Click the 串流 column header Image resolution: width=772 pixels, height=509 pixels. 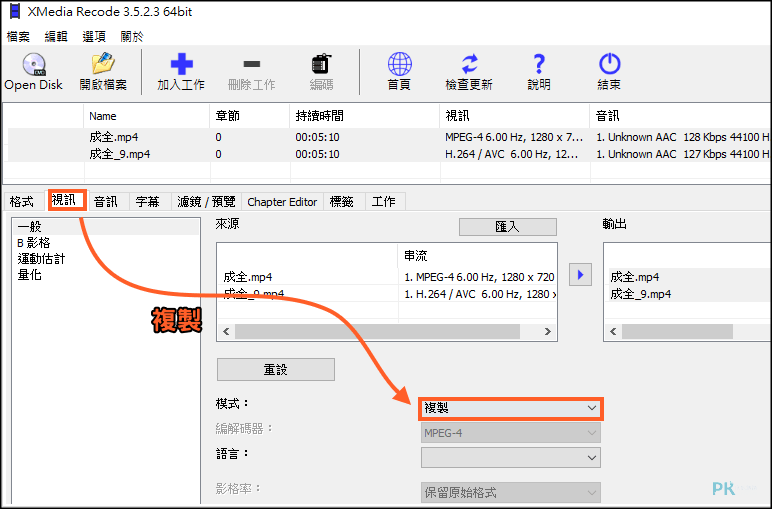point(477,256)
